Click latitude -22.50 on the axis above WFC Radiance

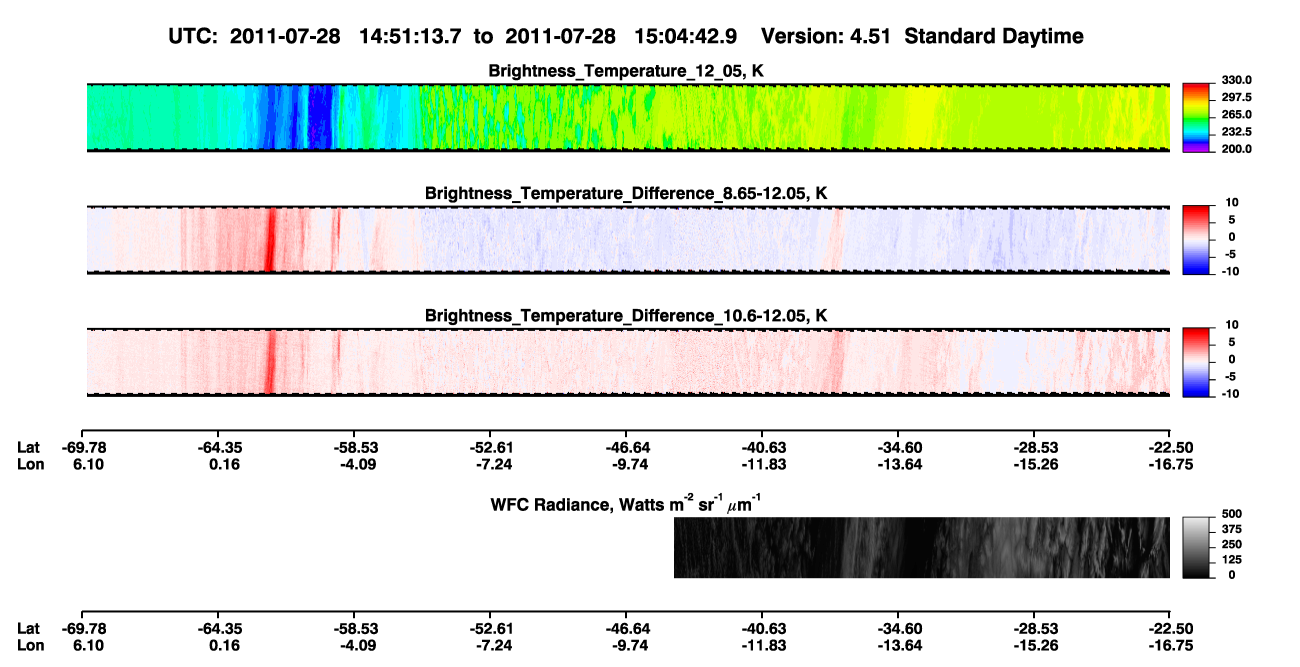click(1169, 448)
